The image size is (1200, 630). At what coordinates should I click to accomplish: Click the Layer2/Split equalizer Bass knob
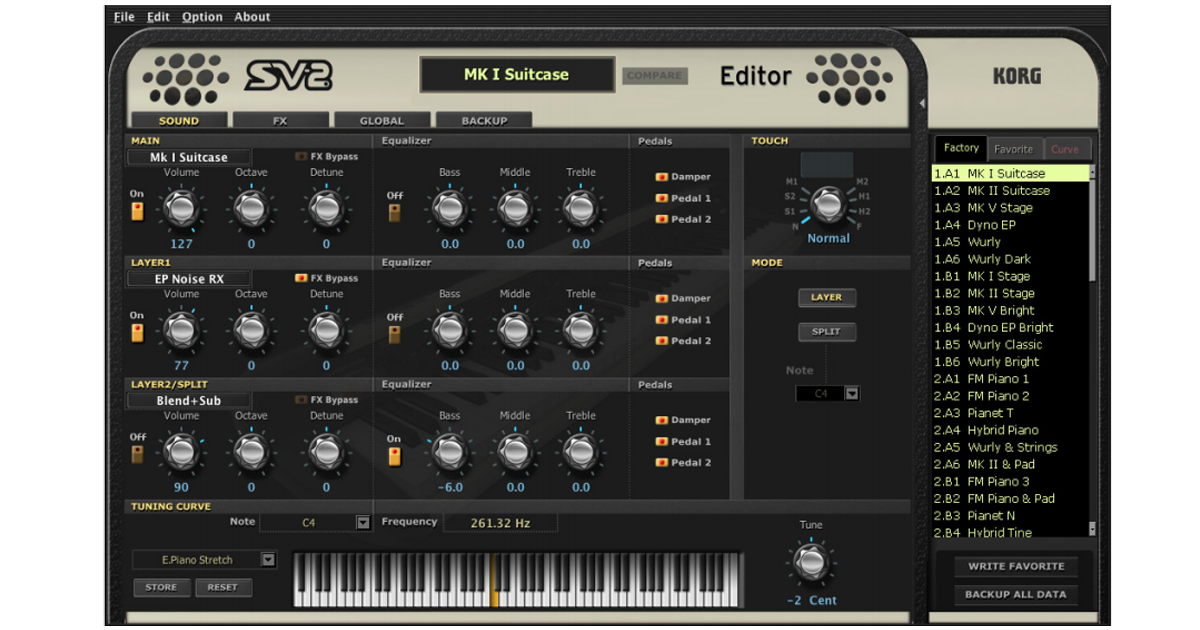(450, 452)
